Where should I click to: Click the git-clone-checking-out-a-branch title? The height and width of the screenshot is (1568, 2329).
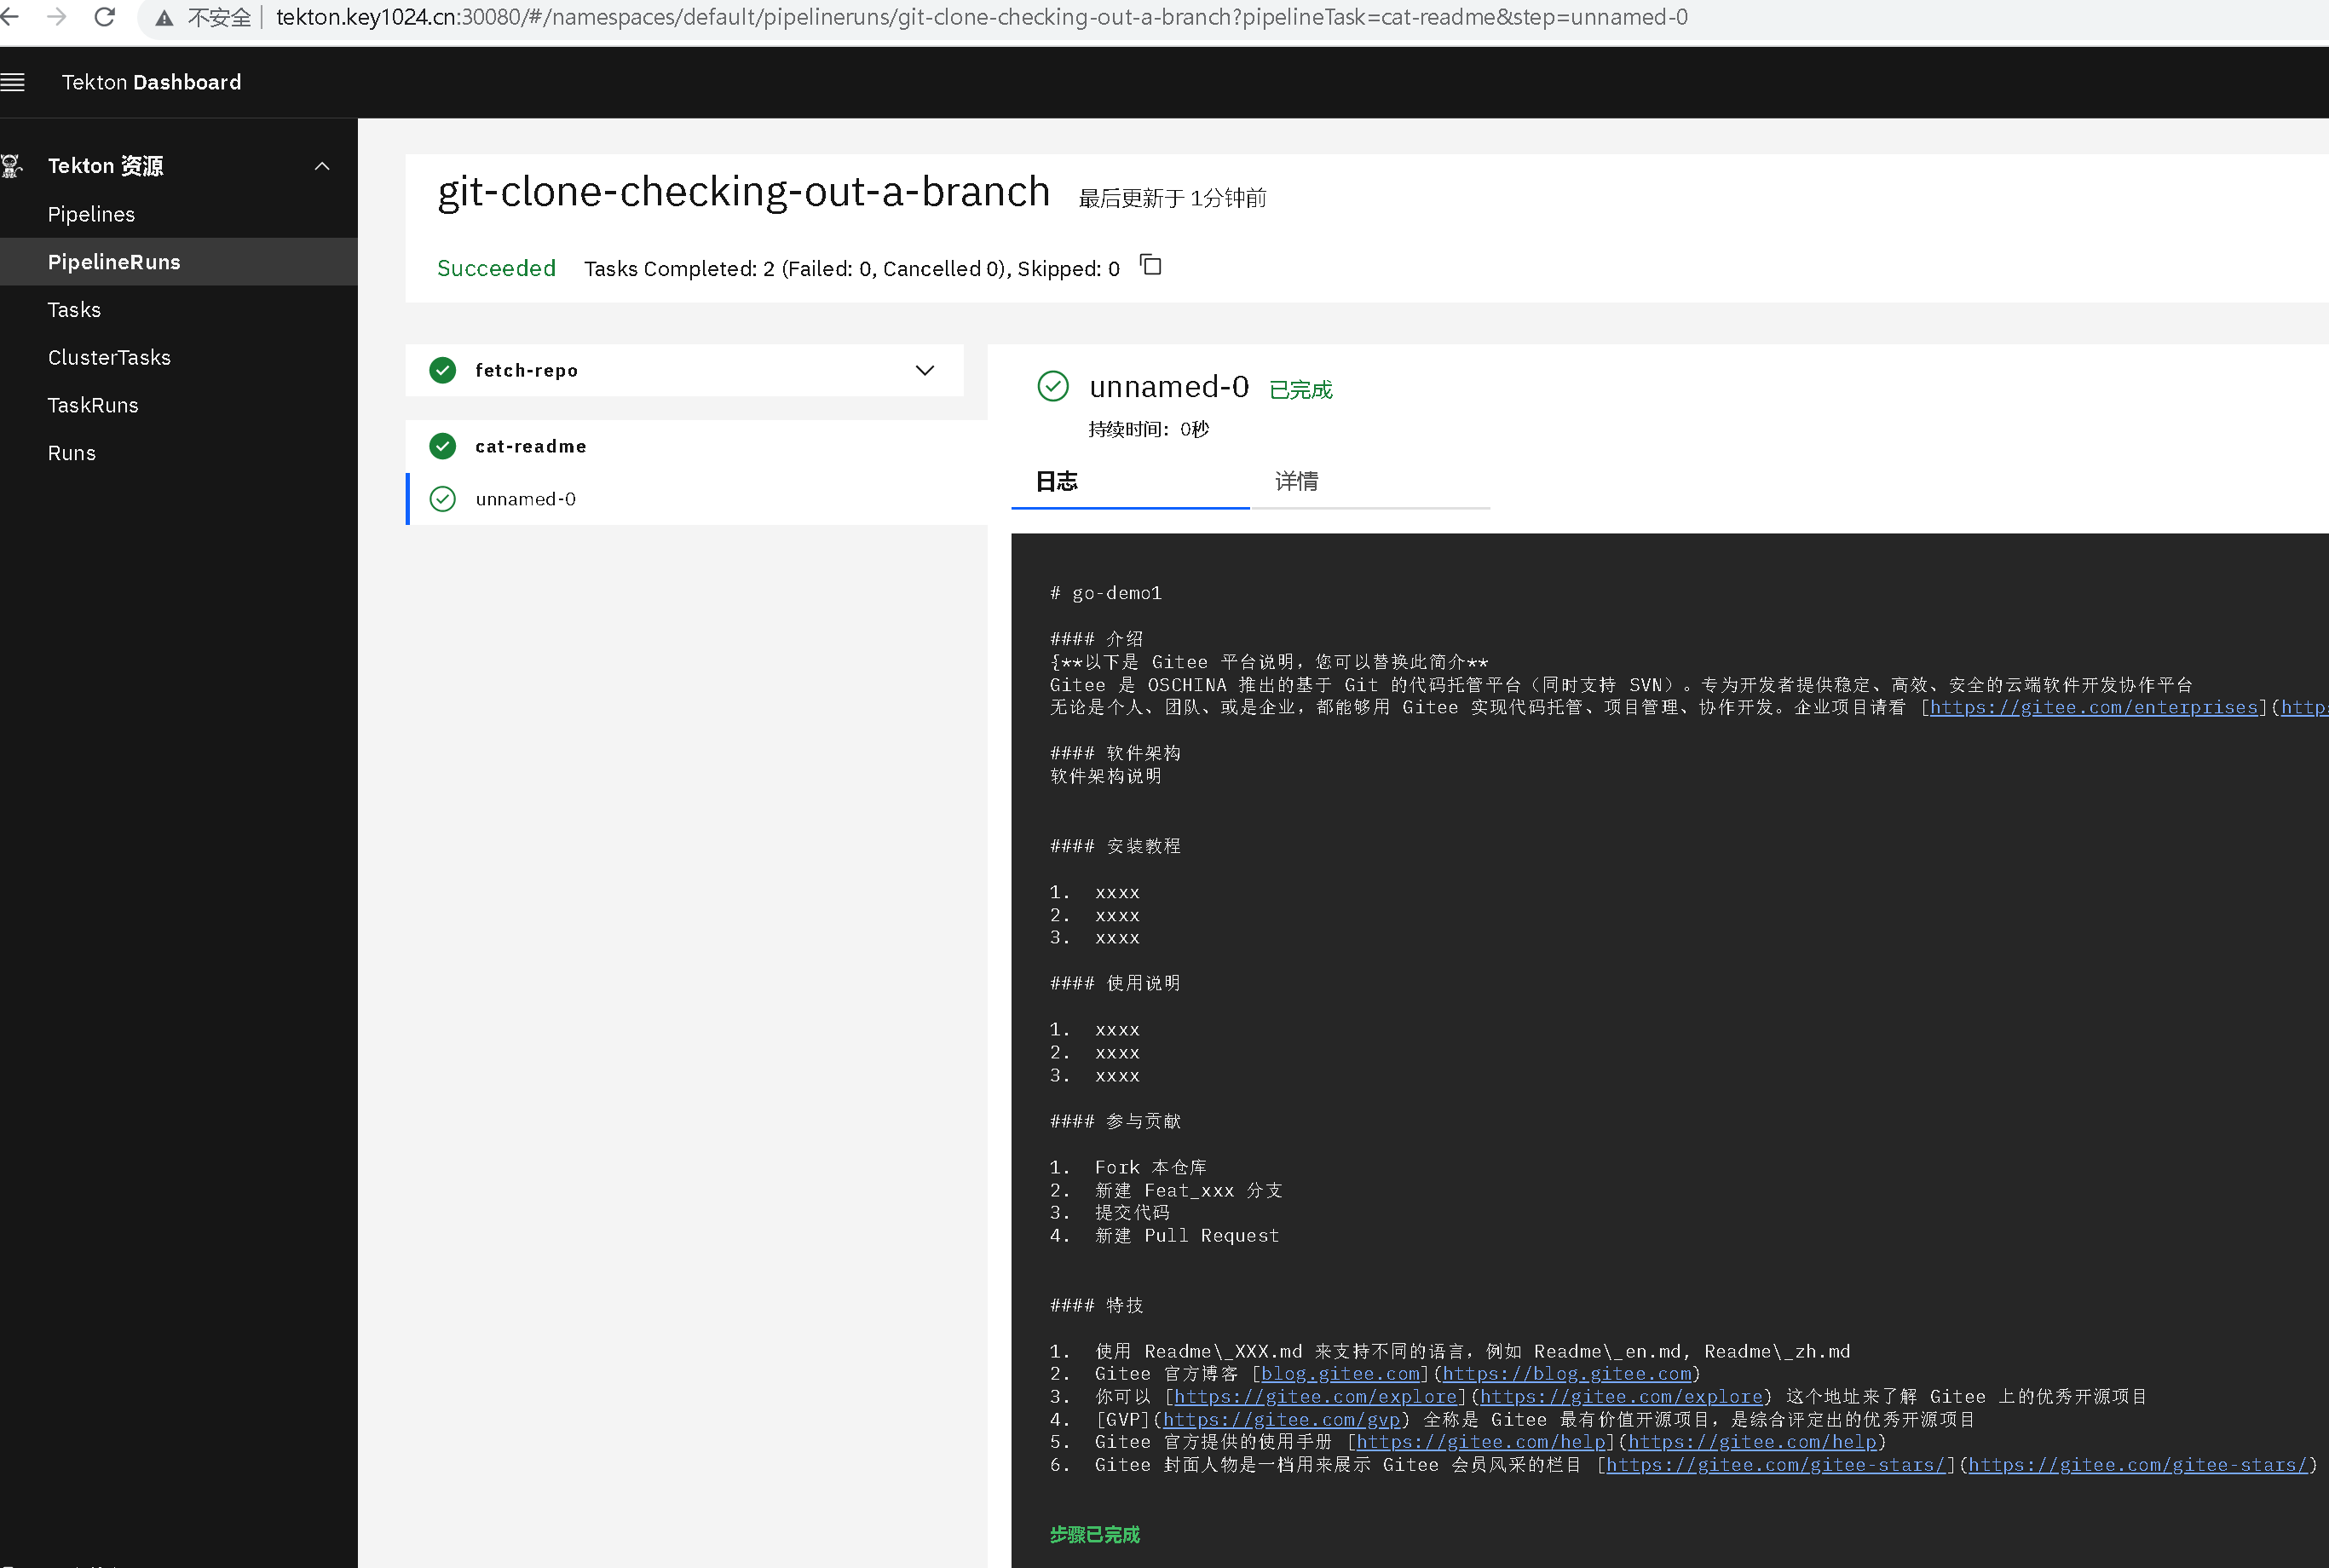click(744, 191)
